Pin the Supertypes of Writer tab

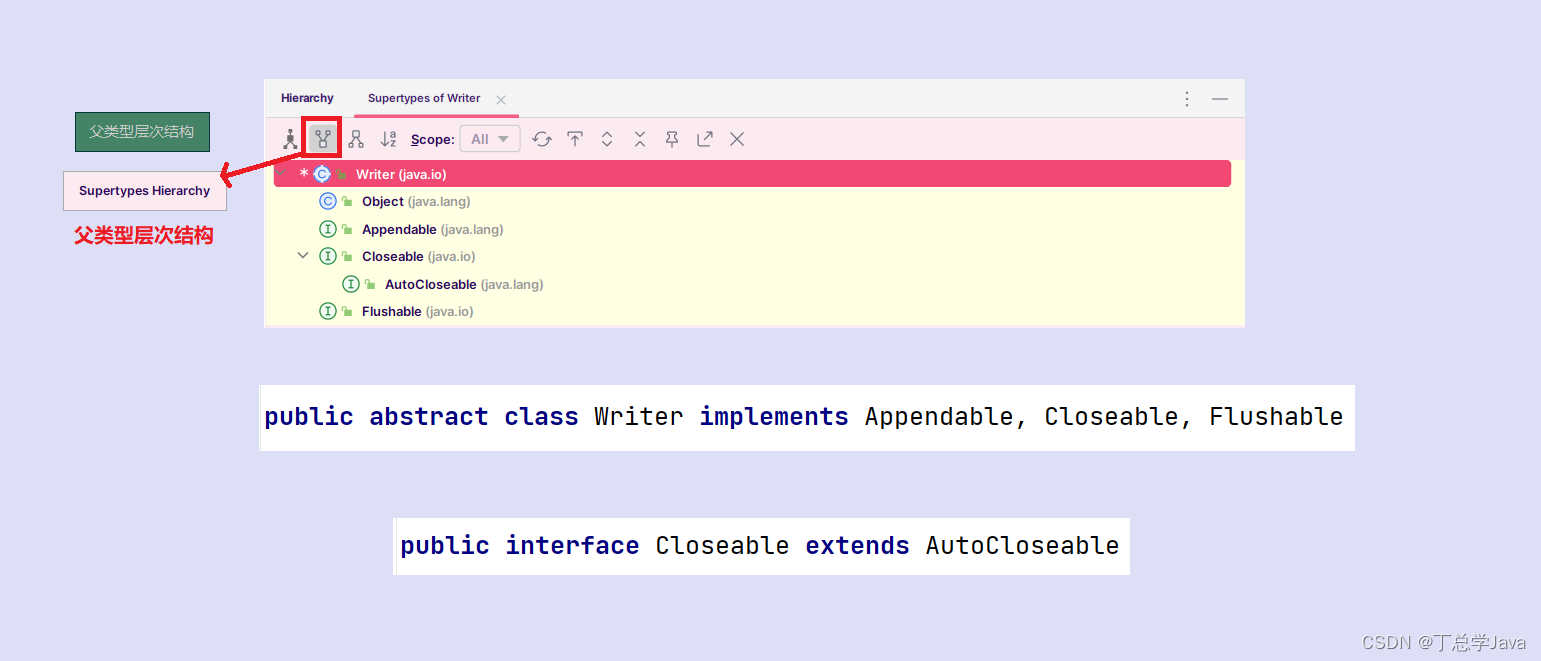click(x=671, y=138)
